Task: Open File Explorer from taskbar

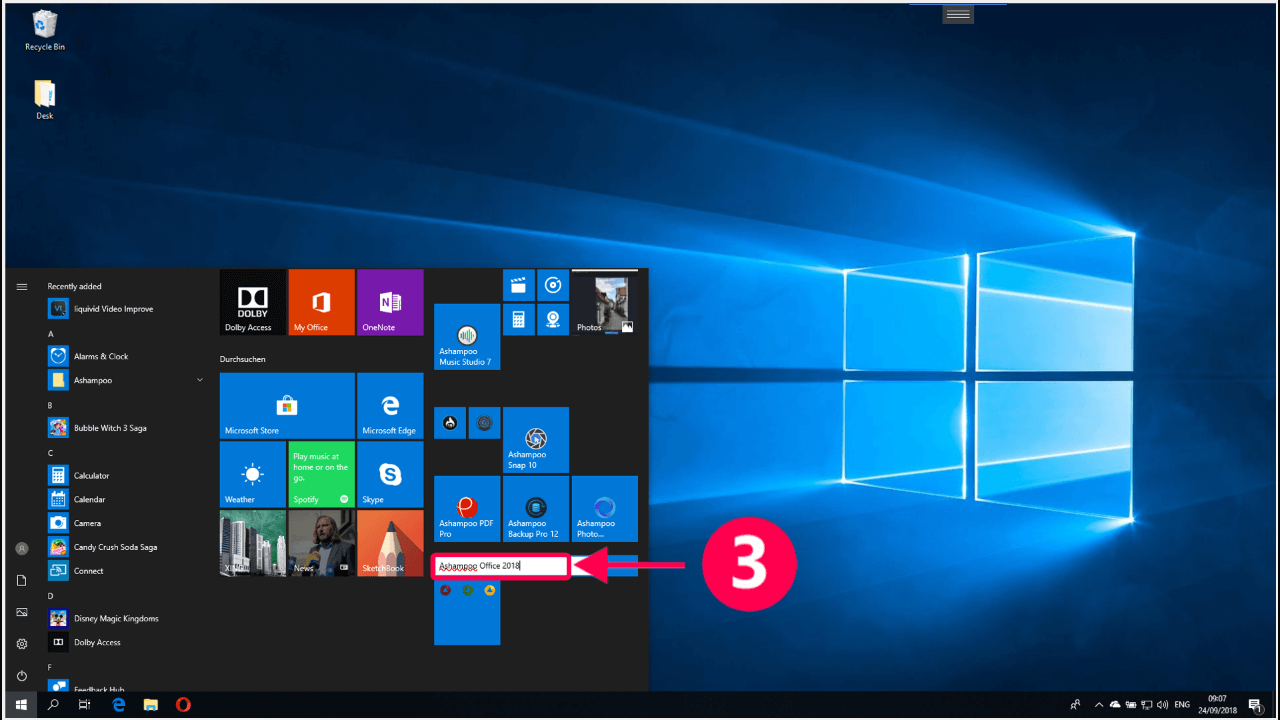Action: click(x=150, y=705)
